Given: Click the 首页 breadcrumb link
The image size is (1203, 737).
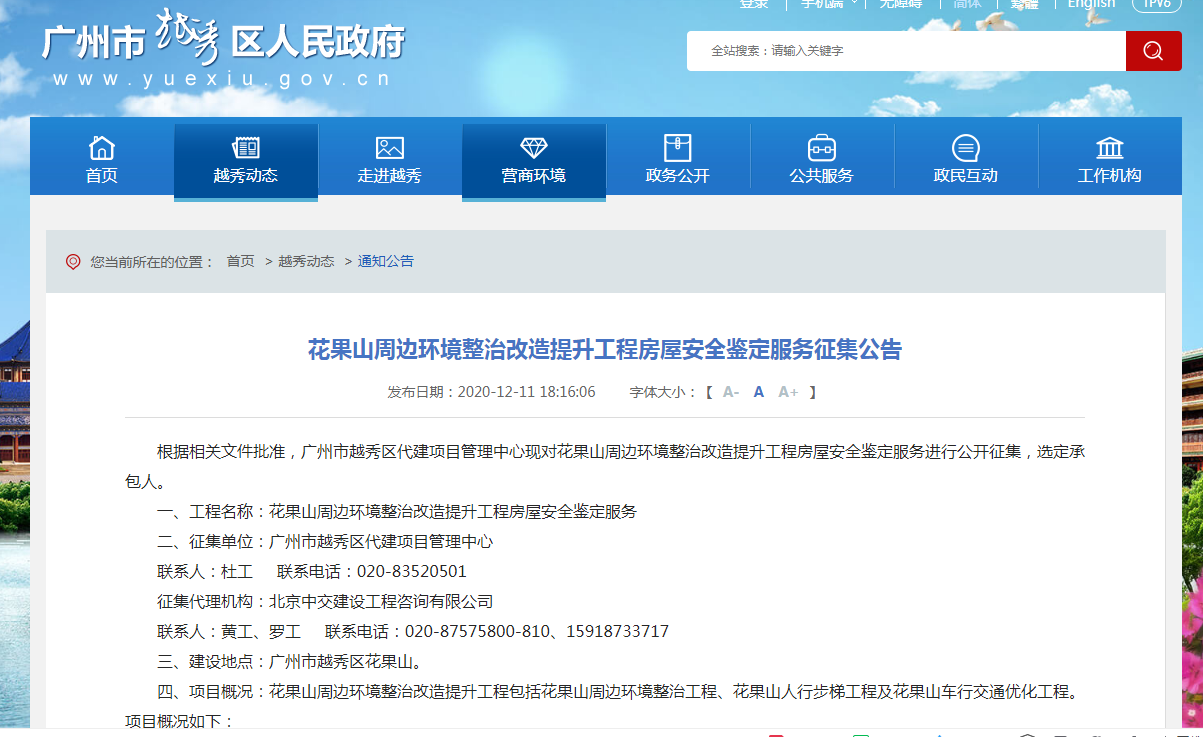Looking at the screenshot, I should pos(240,261).
